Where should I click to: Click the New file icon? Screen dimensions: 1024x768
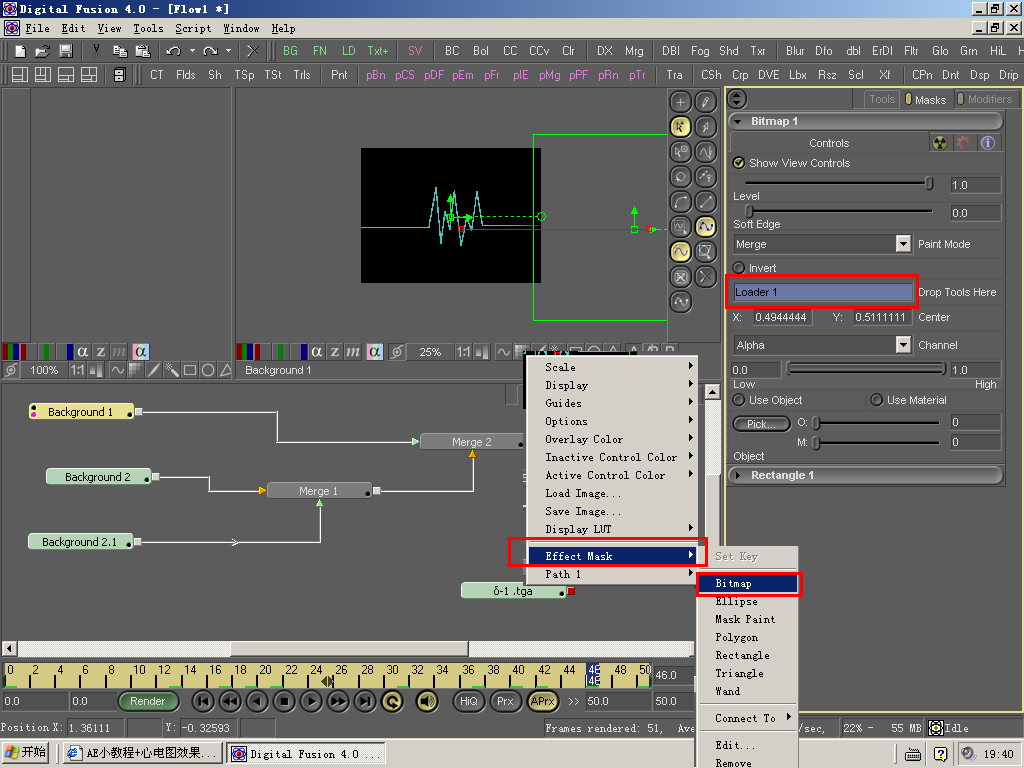tap(20, 51)
